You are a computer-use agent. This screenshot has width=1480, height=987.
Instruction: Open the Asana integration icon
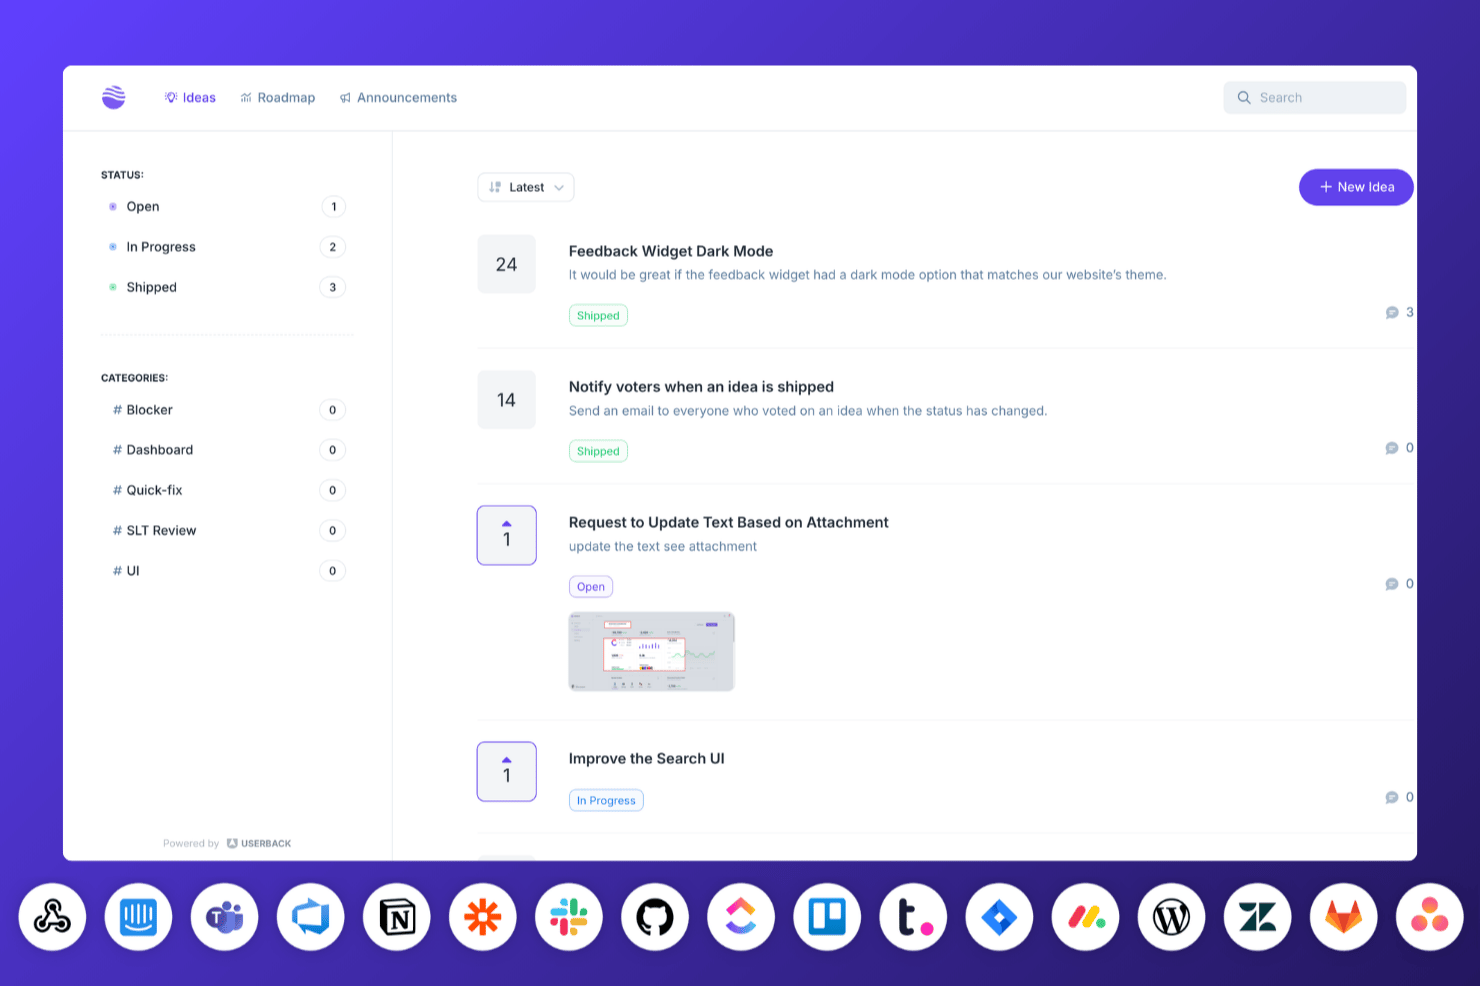coord(1429,917)
